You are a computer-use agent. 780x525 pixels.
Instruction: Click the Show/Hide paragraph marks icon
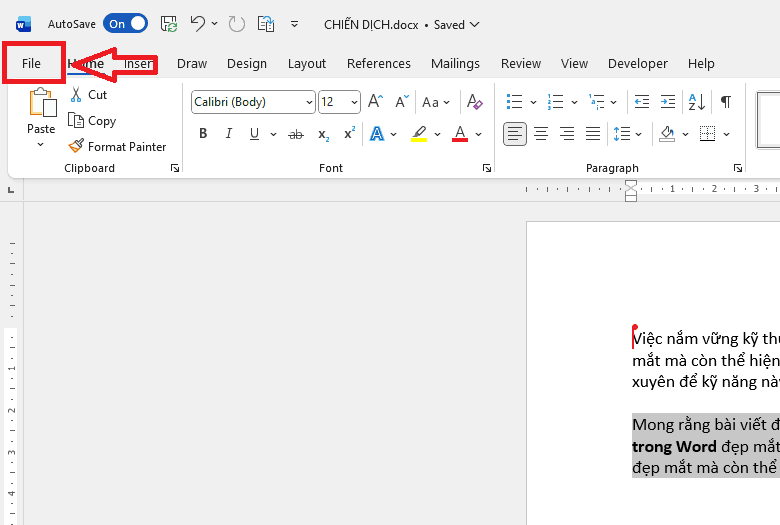pyautogui.click(x=726, y=102)
